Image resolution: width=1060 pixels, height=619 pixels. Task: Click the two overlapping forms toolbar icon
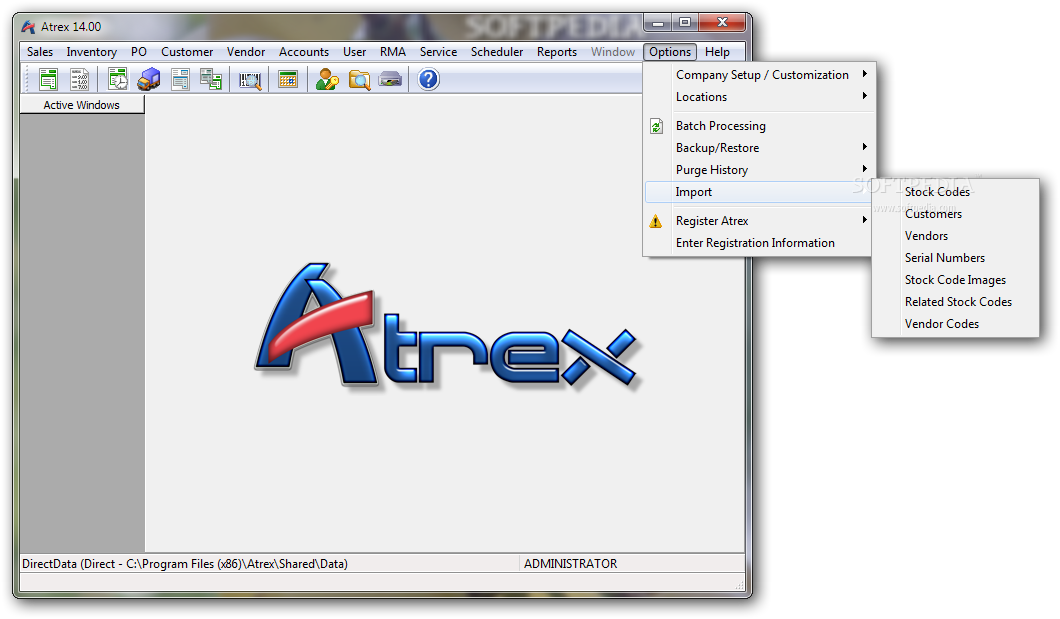(211, 80)
